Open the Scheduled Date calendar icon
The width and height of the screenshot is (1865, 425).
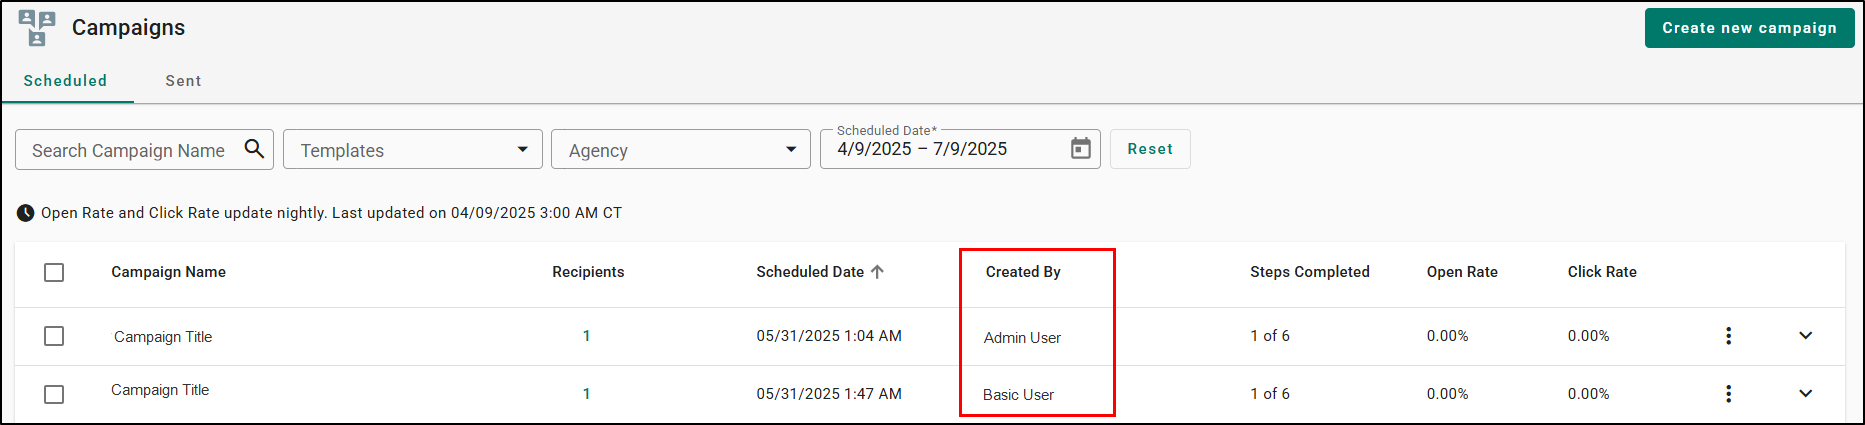click(x=1080, y=149)
